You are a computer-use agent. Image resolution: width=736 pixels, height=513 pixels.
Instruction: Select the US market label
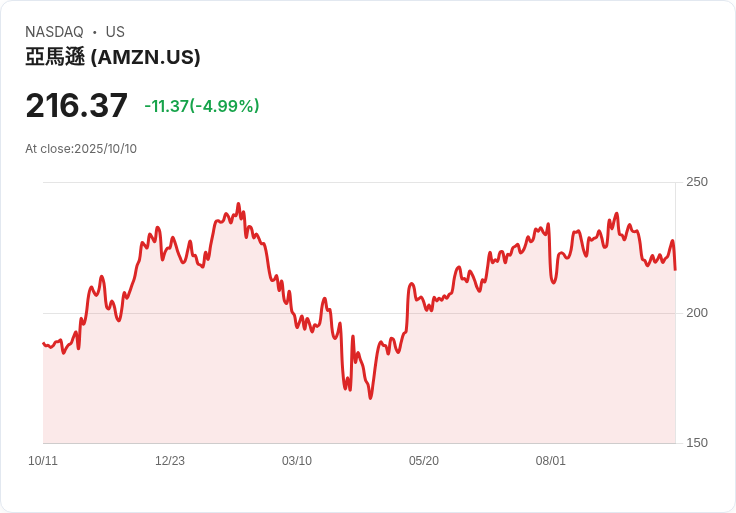click(x=115, y=32)
